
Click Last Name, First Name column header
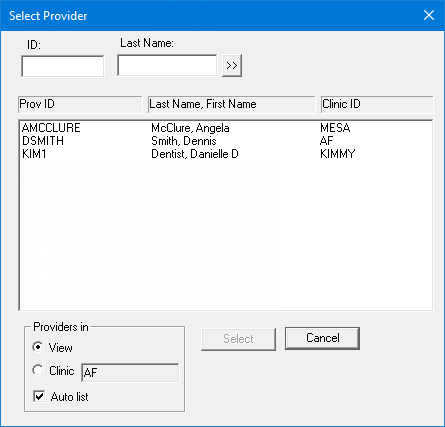point(232,104)
